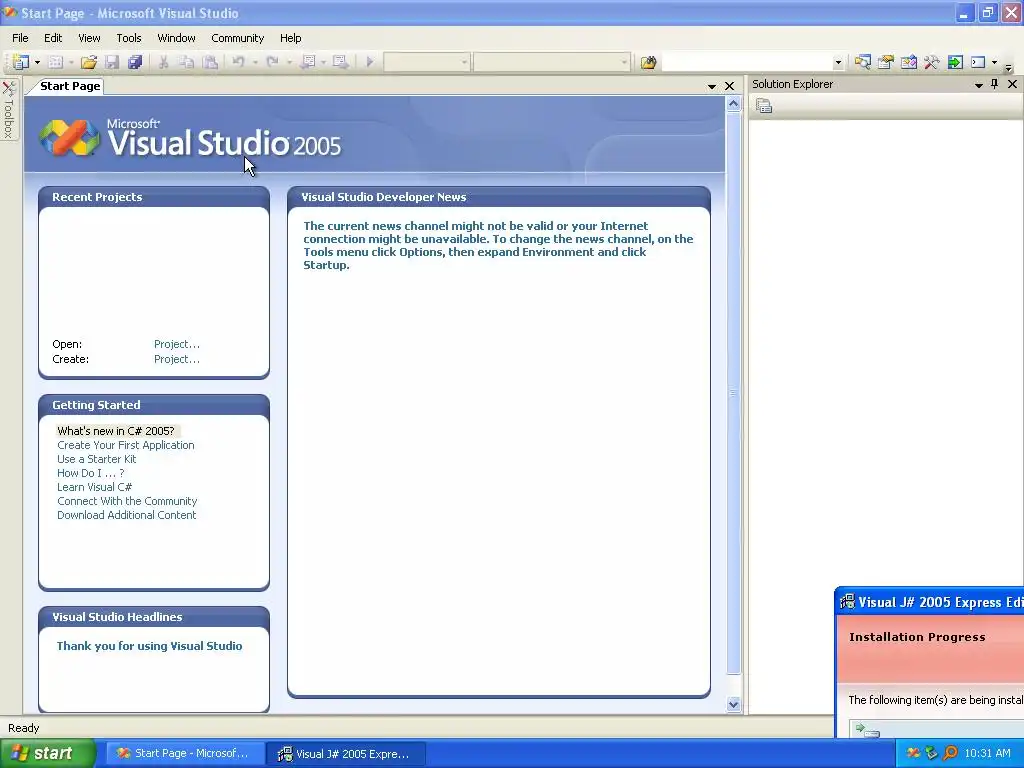Click the Command Window toolbar icon
This screenshot has height=768, width=1024.
(978, 62)
